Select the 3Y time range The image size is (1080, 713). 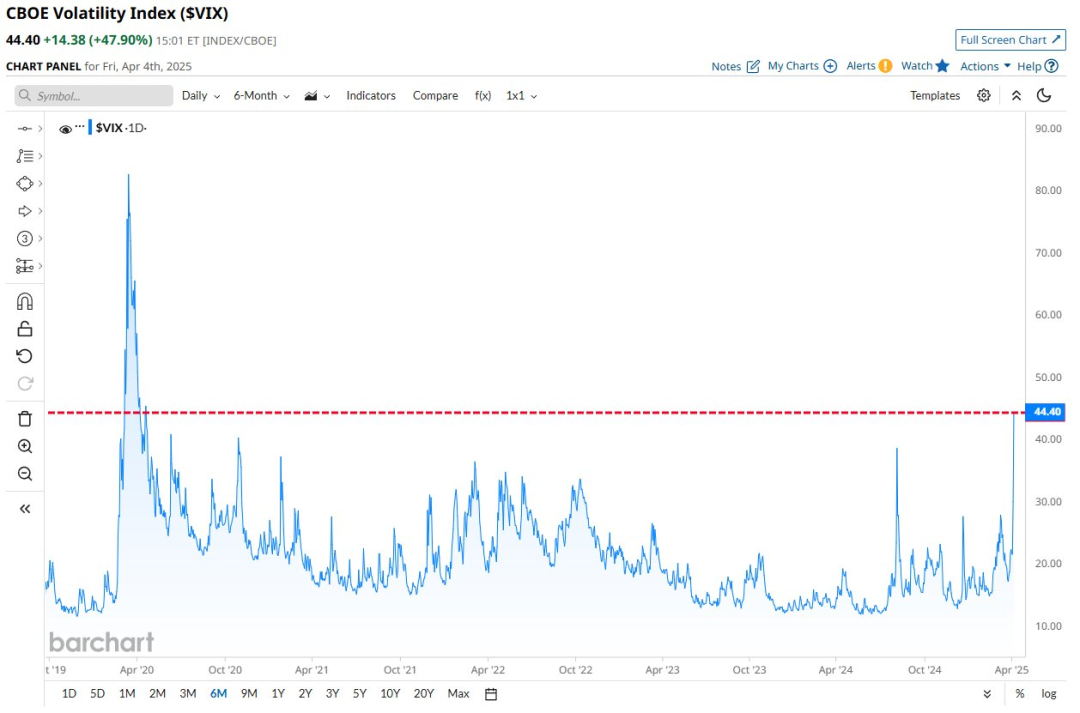pyautogui.click(x=333, y=694)
